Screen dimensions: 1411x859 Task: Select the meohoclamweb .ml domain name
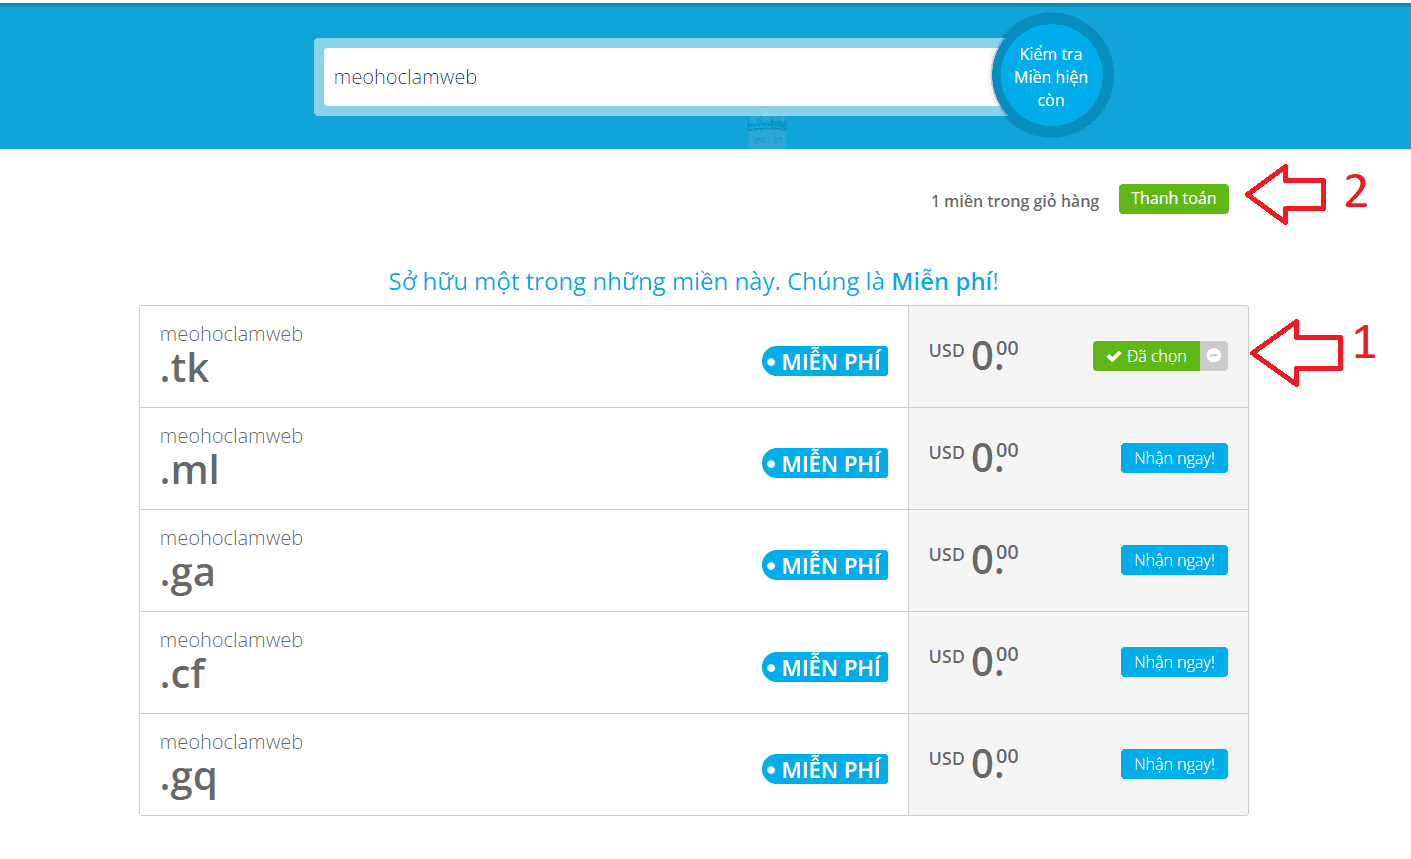tap(231, 457)
